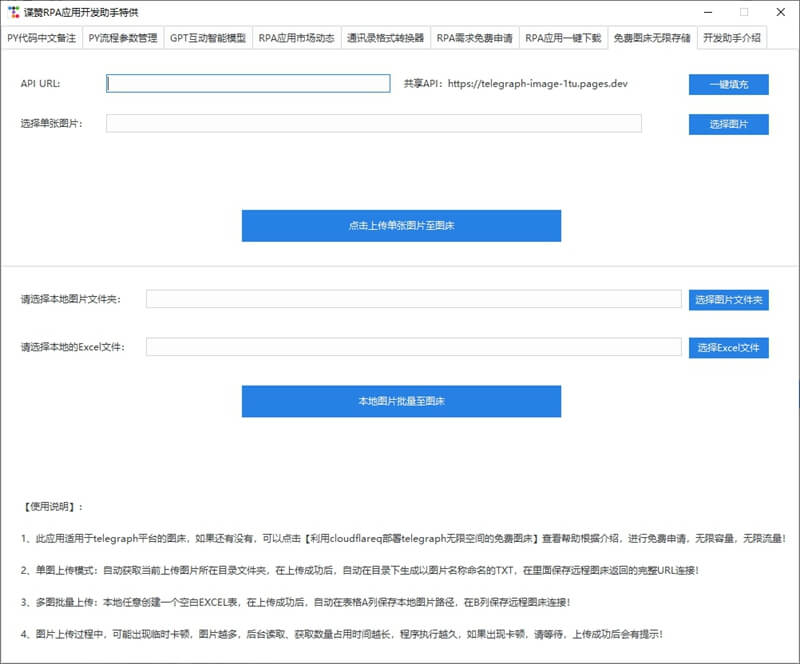Click the local image folder path field
Image resolution: width=800 pixels, height=664 pixels.
click(x=413, y=299)
